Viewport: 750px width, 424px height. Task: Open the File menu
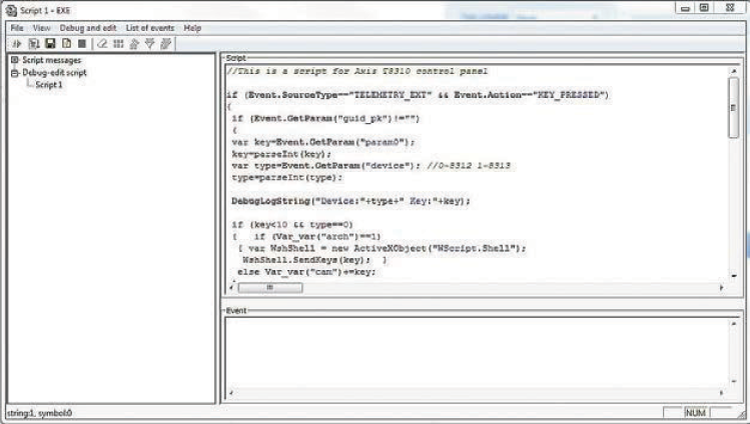17,28
